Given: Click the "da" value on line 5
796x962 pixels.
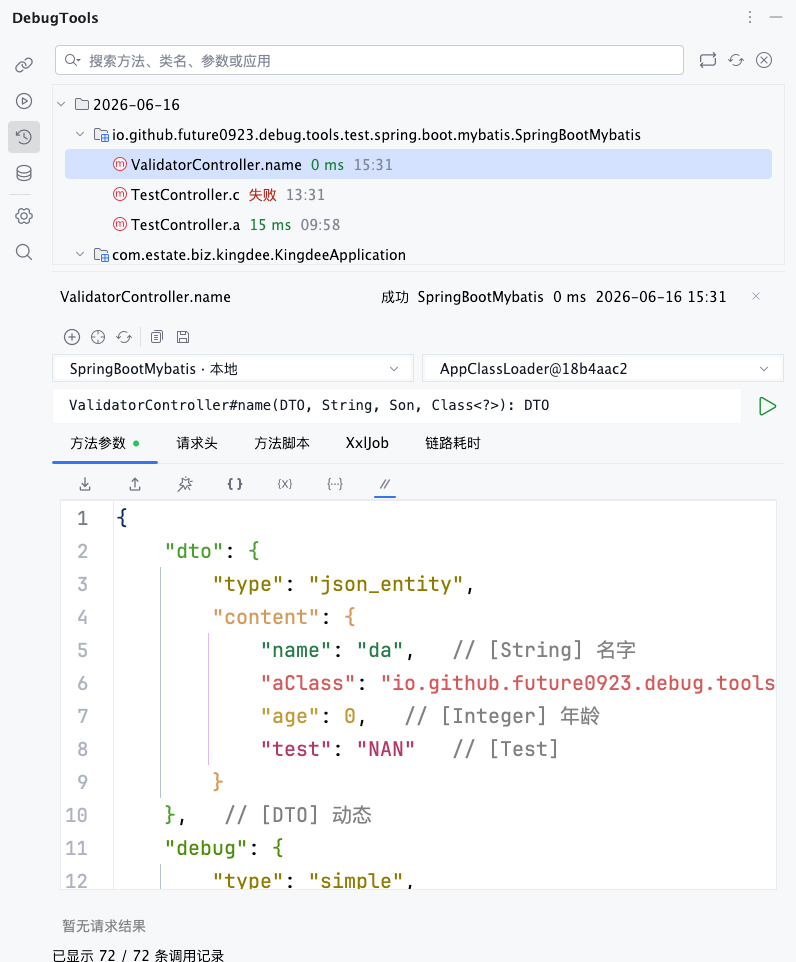Looking at the screenshot, I should click(x=380, y=650).
